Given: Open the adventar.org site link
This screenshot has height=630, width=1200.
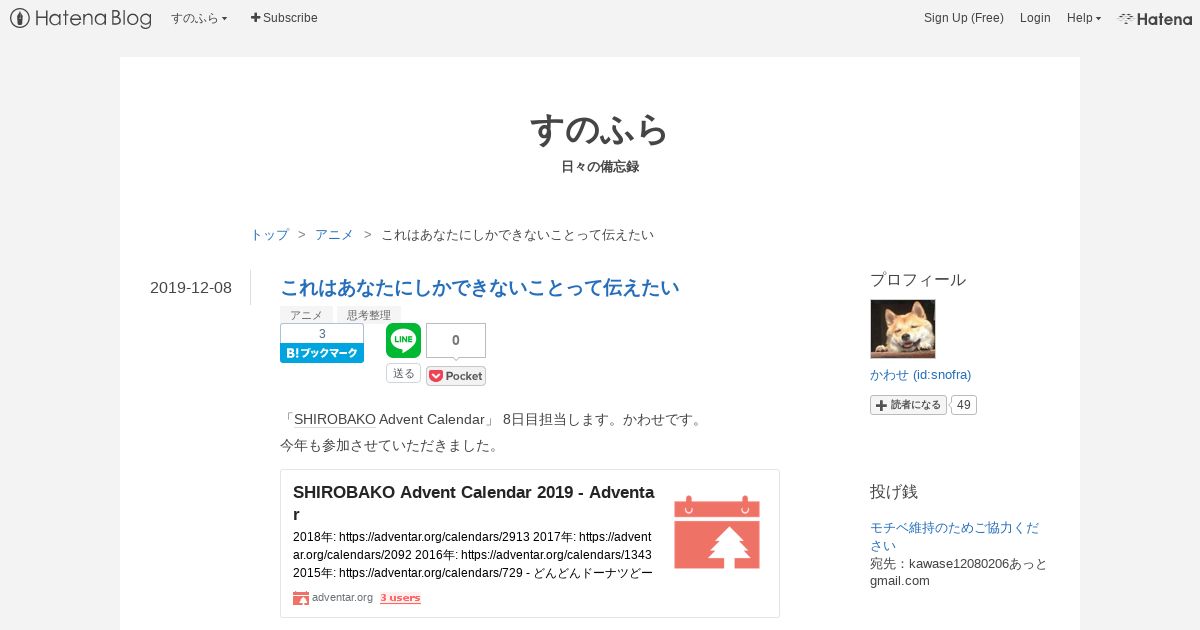Looking at the screenshot, I should coord(342,598).
